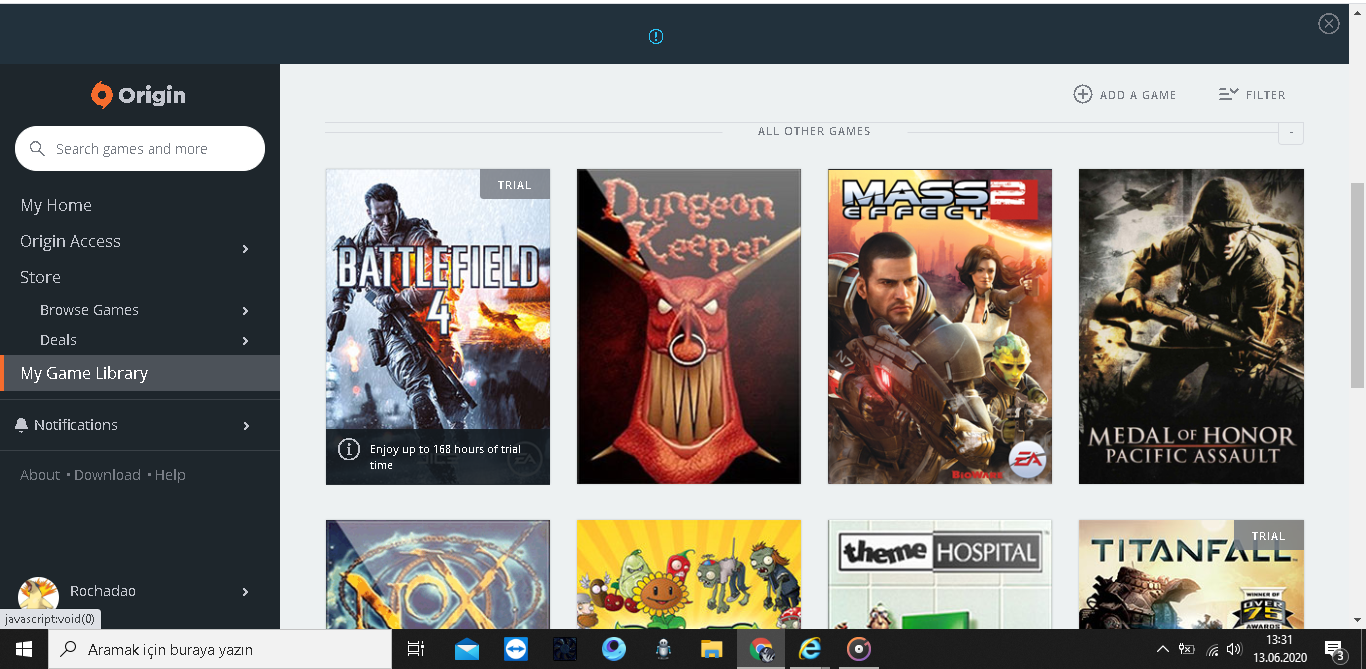Open the Help link

click(170, 475)
